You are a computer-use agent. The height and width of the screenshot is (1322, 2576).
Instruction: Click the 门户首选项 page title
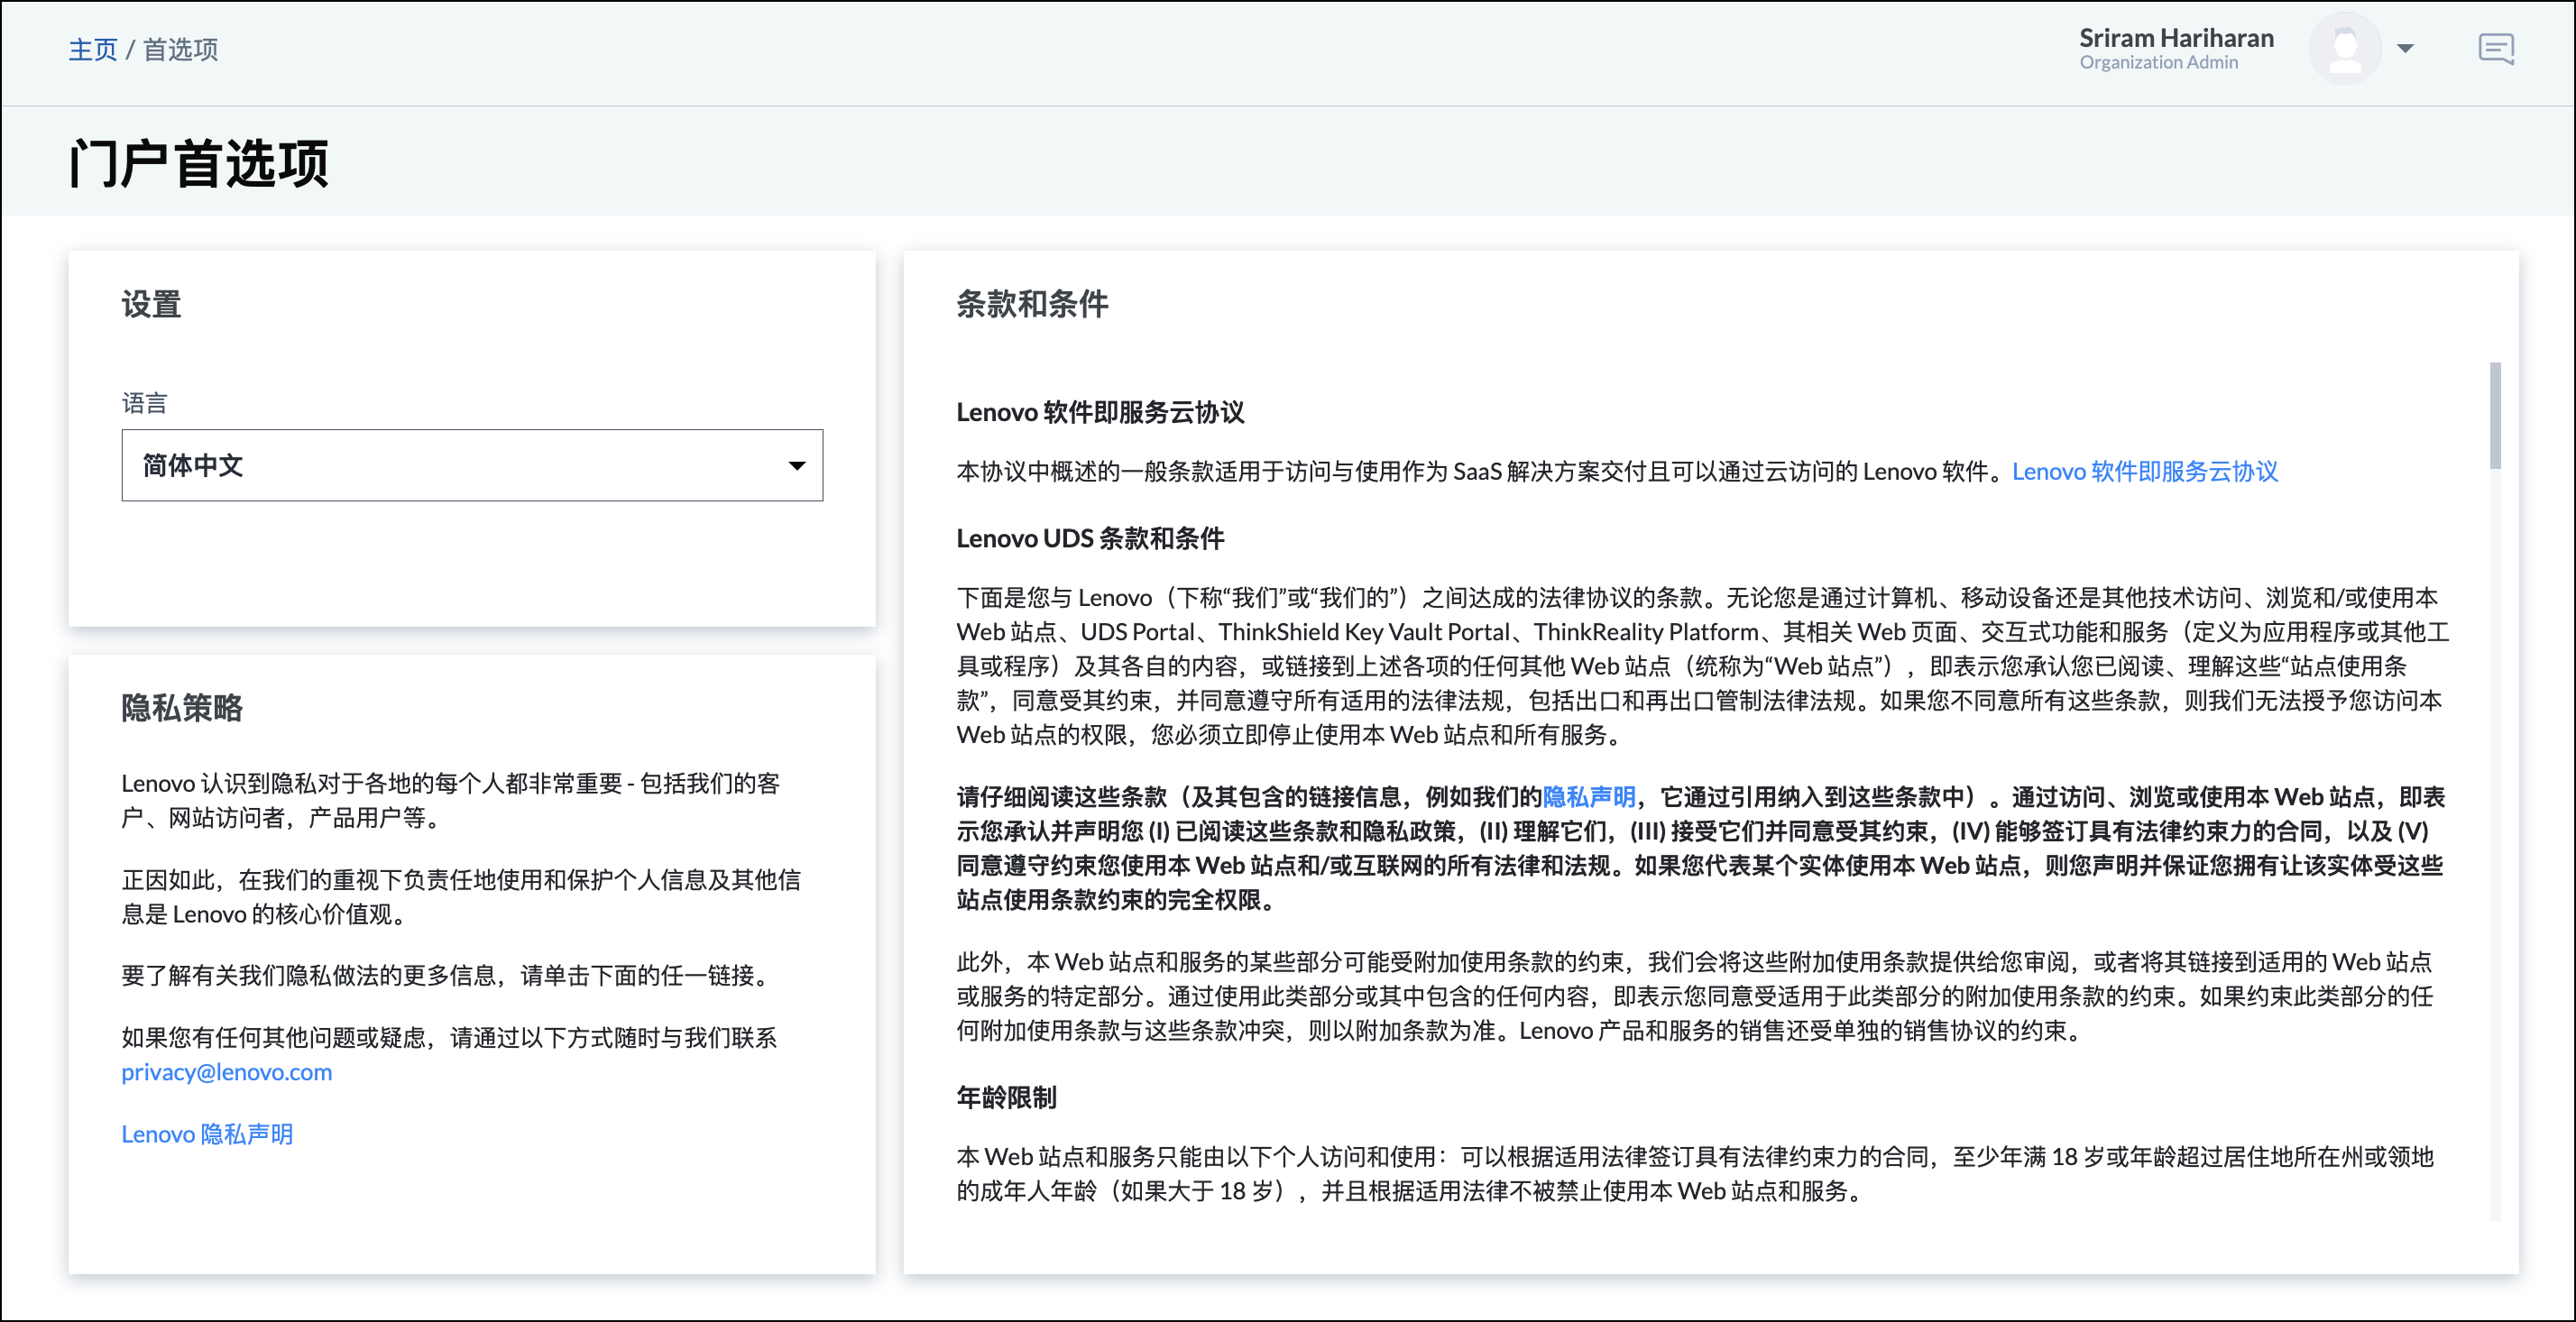[198, 164]
